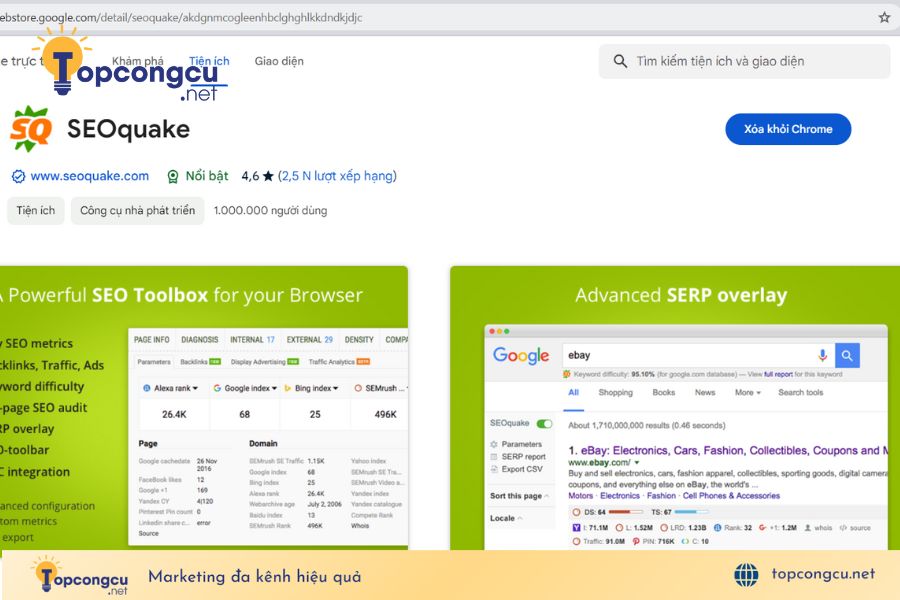This screenshot has height=600, width=900.
Task: Focus the Tìm kiếm tiện ích search field
Action: tap(744, 61)
